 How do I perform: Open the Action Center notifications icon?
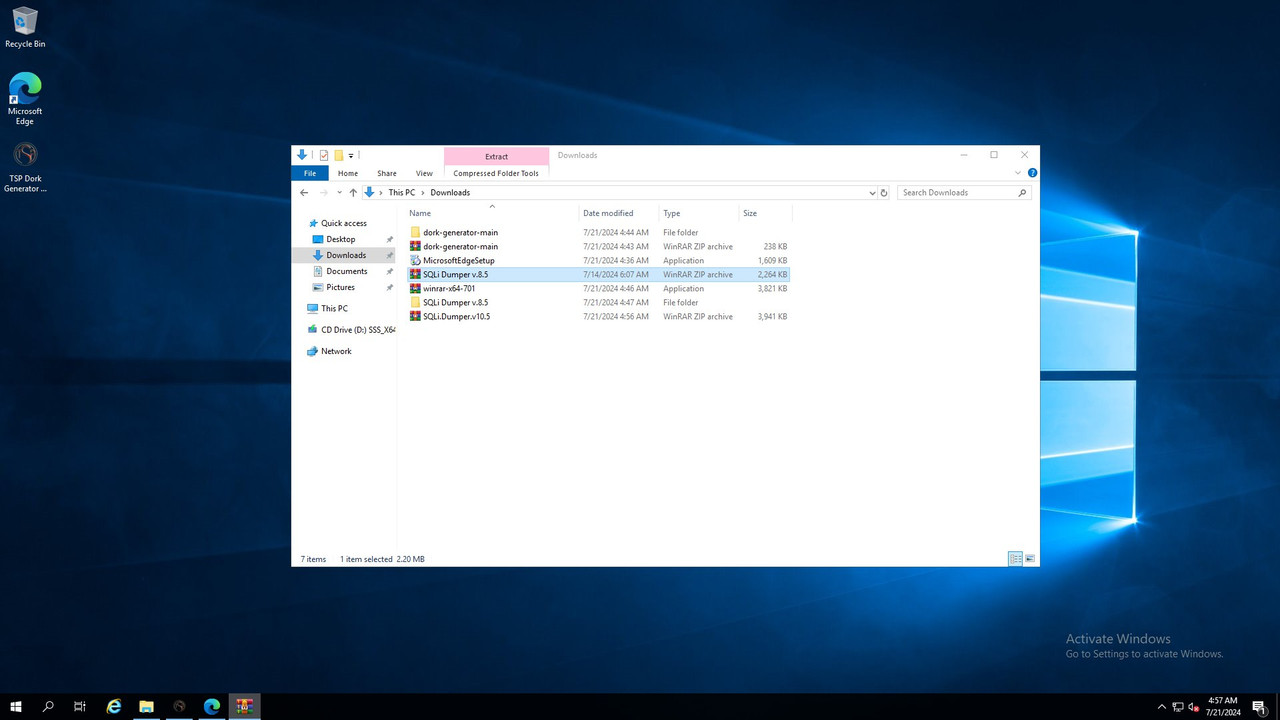click(x=1259, y=707)
